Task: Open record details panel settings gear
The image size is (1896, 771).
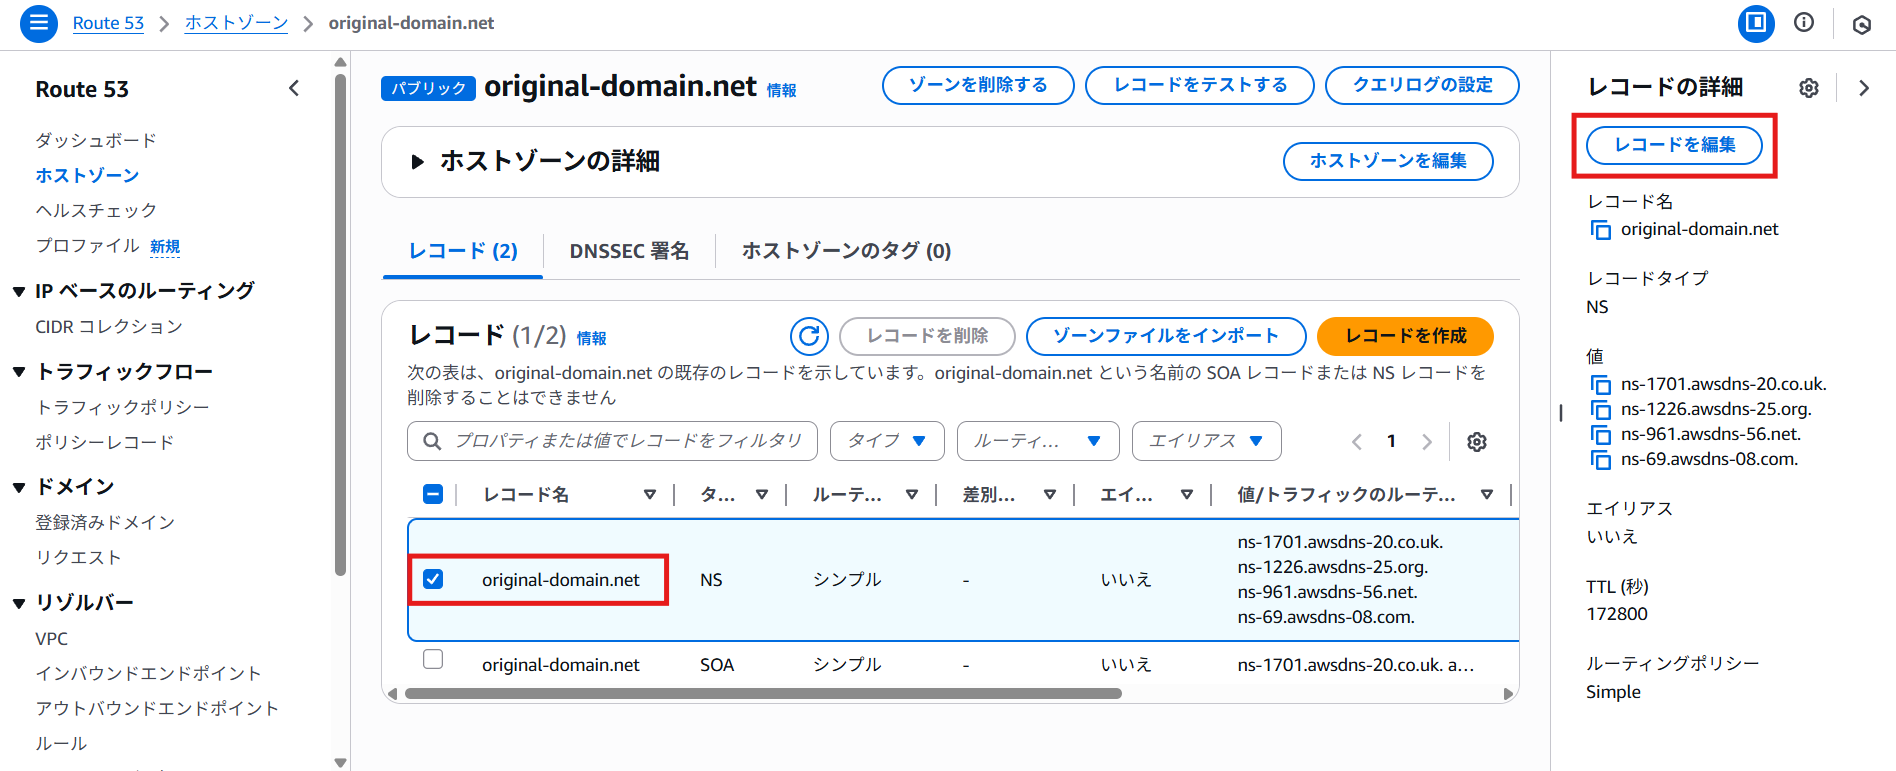Action: (x=1809, y=88)
